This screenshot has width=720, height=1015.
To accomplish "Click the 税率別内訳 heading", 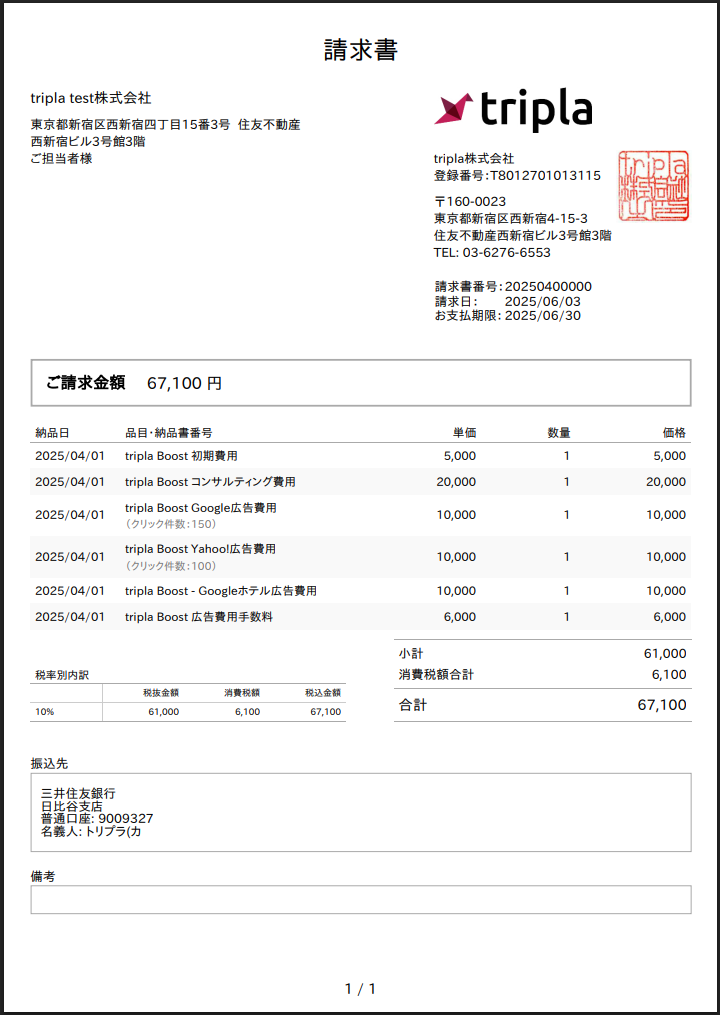I will 62,675.
